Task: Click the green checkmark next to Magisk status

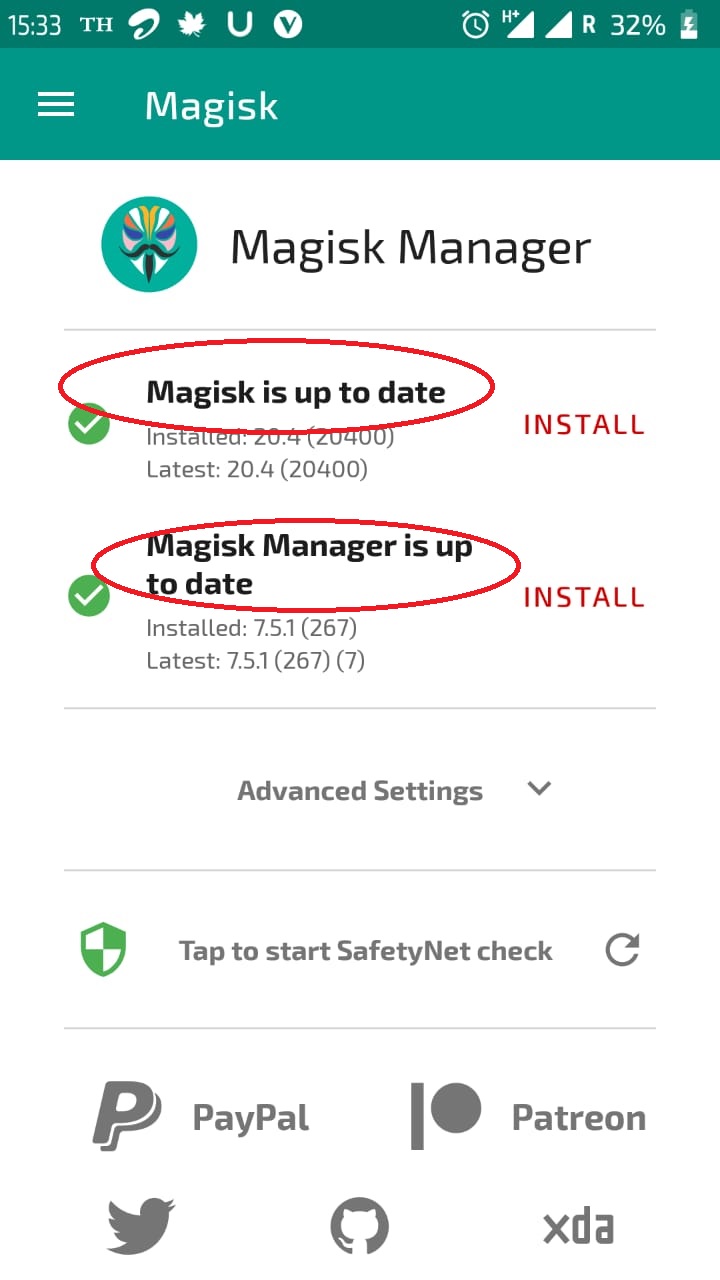Action: pyautogui.click(x=89, y=424)
